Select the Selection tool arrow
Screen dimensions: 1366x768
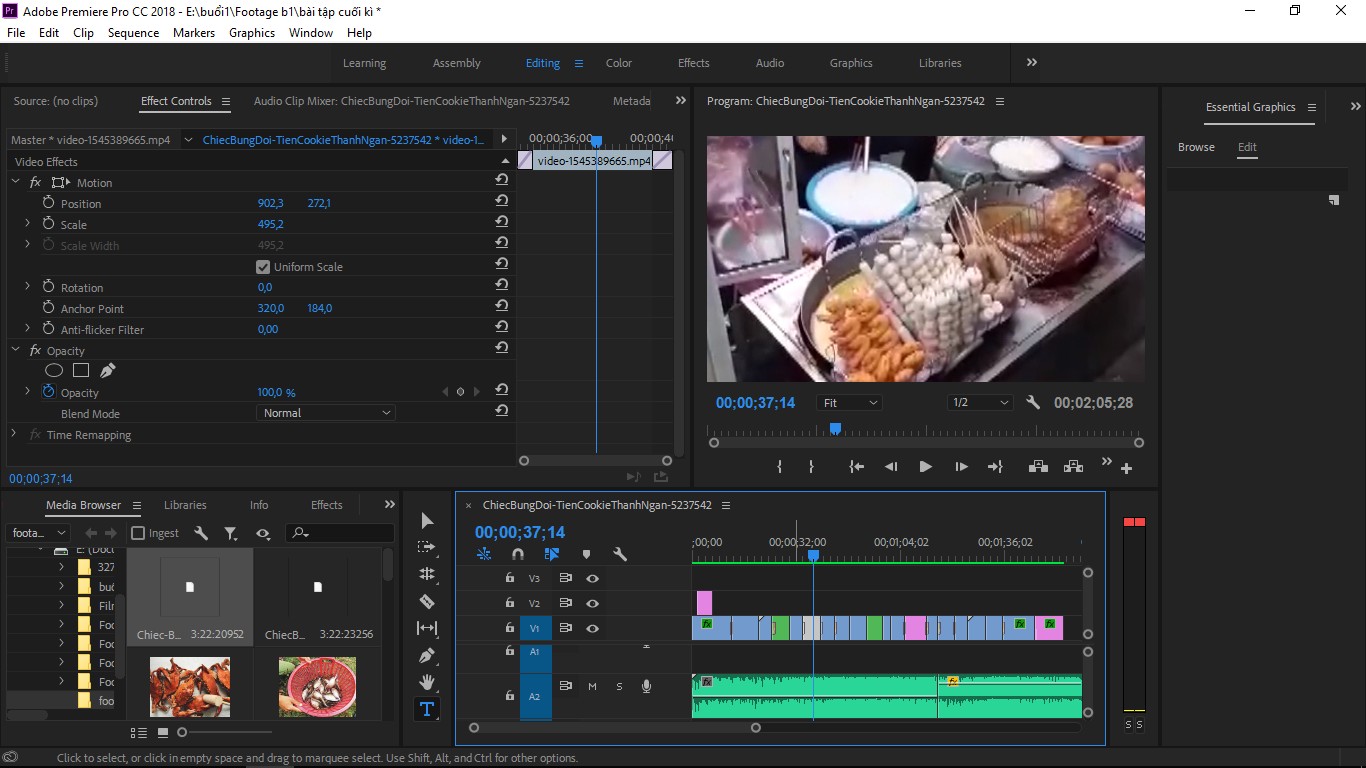427,521
